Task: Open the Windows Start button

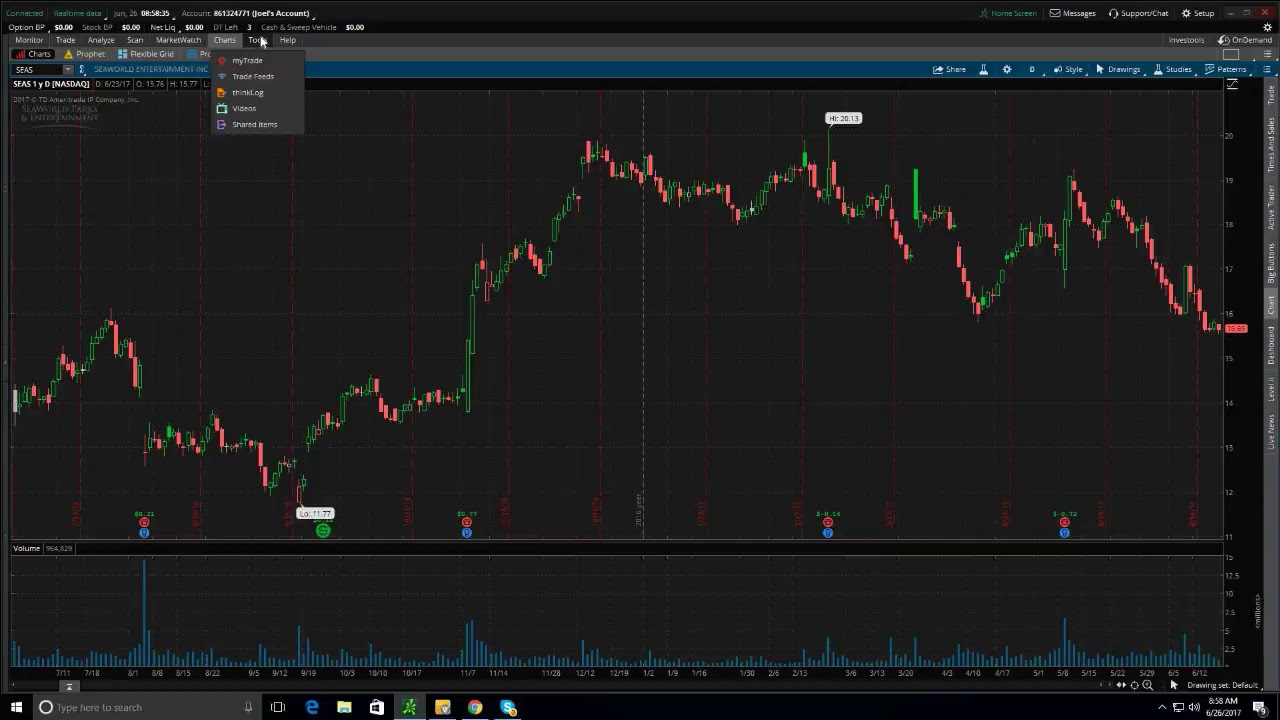Action: [x=16, y=707]
